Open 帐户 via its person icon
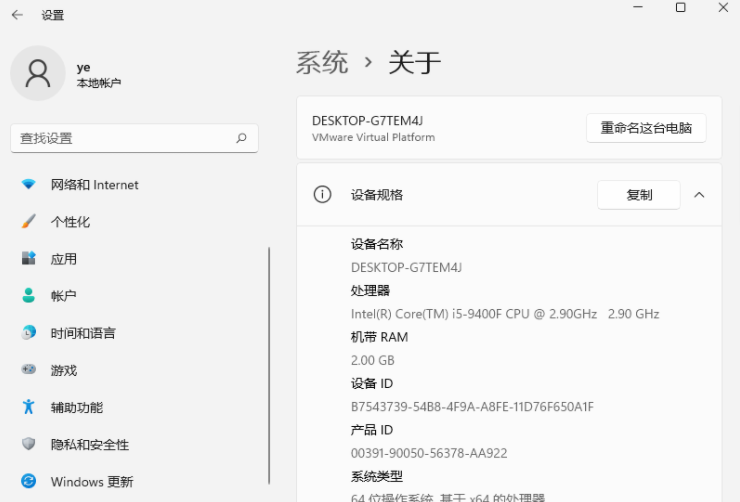The height and width of the screenshot is (502, 740). click(x=29, y=296)
